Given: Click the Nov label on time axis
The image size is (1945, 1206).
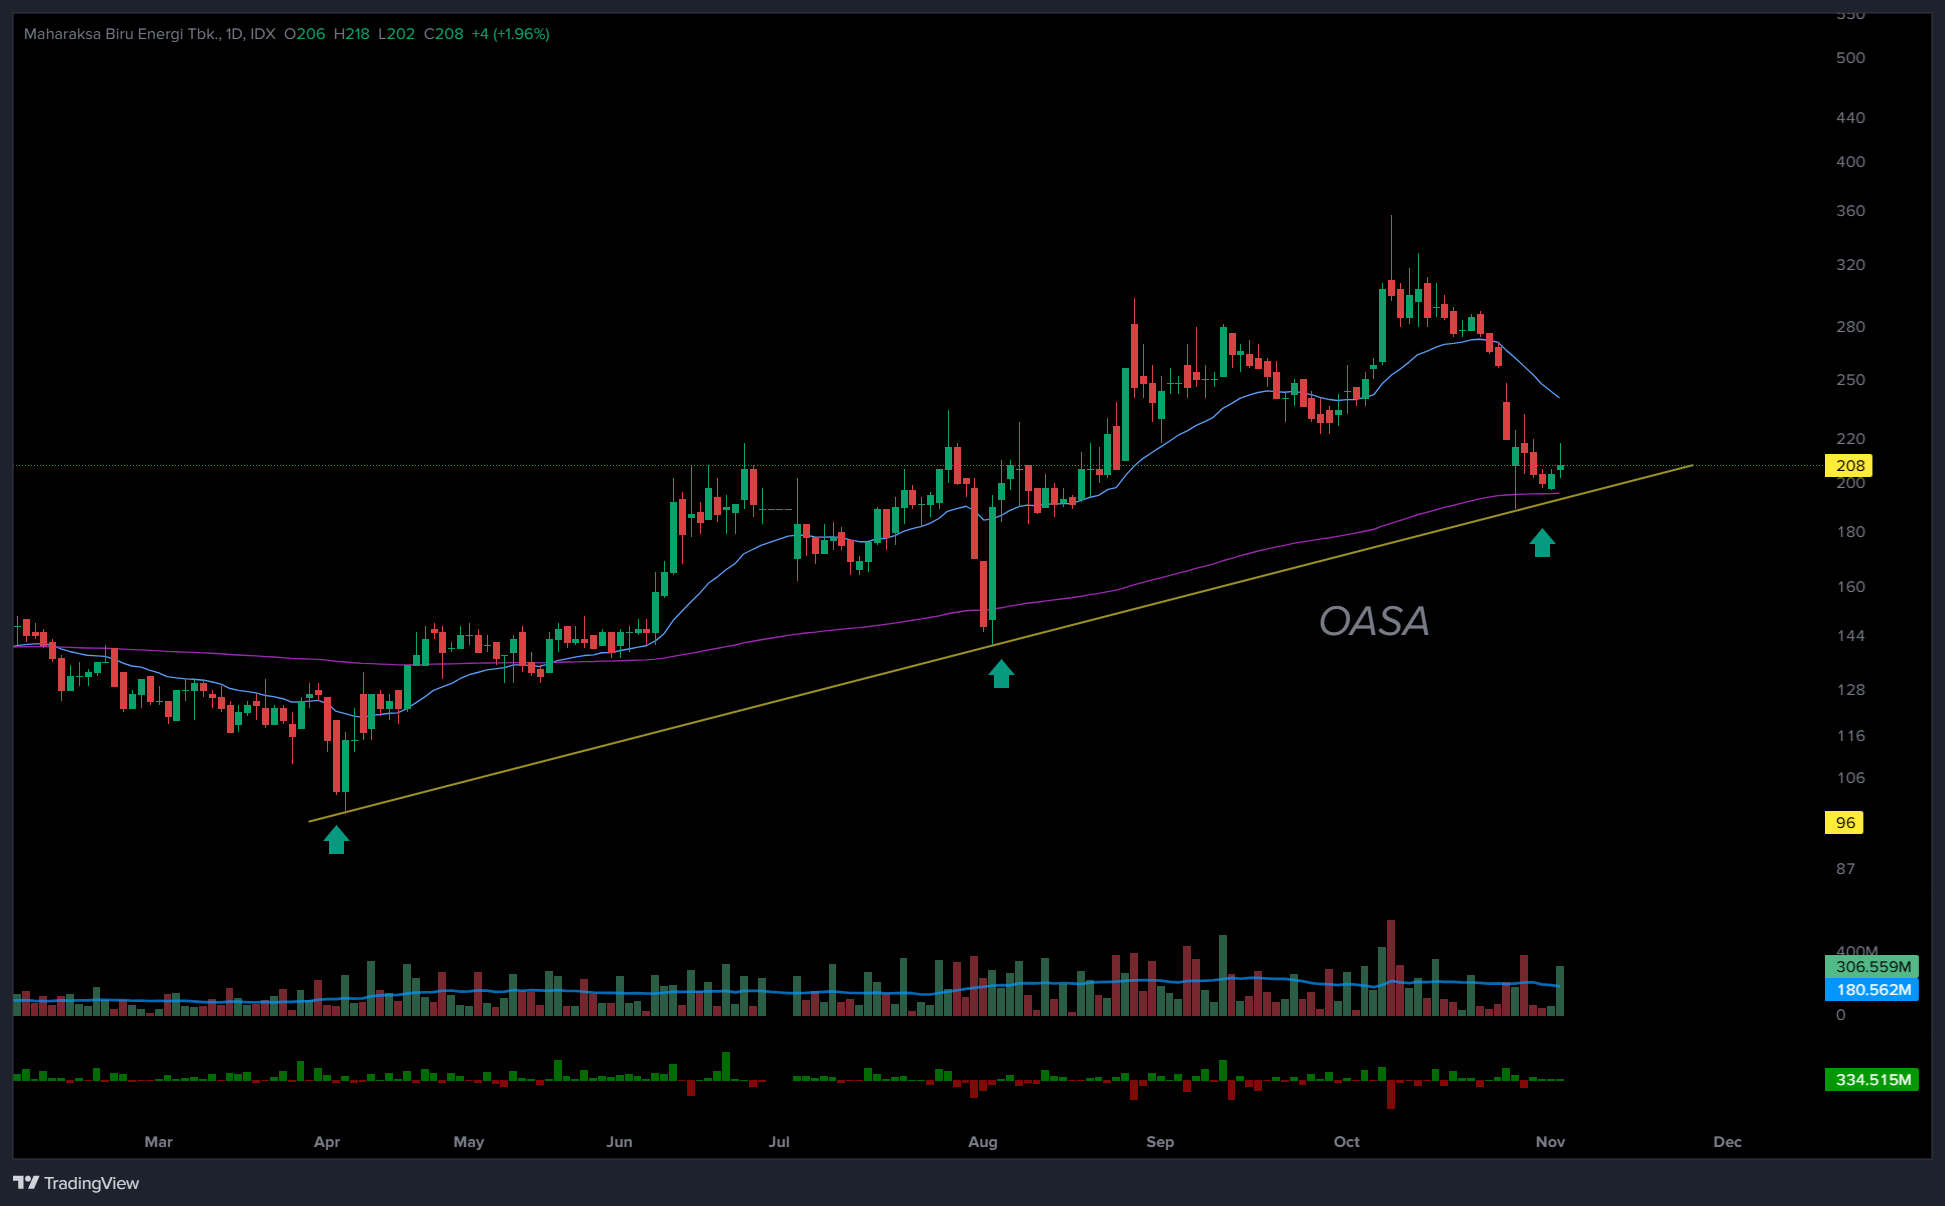Looking at the screenshot, I should [1550, 1142].
